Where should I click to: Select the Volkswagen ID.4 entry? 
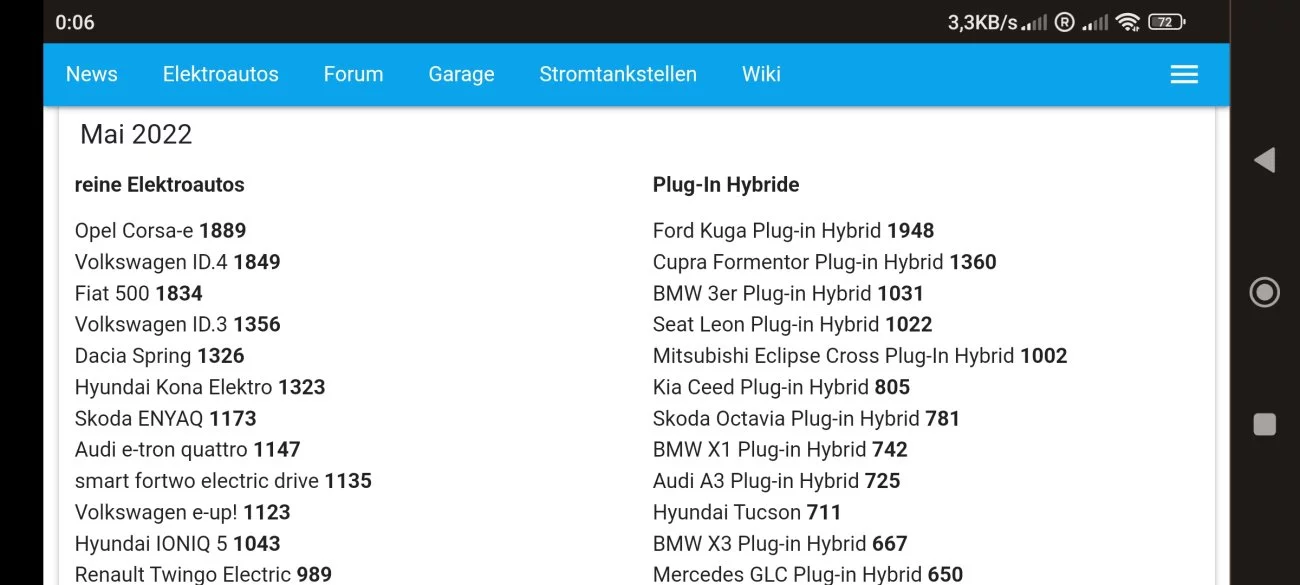(x=177, y=262)
